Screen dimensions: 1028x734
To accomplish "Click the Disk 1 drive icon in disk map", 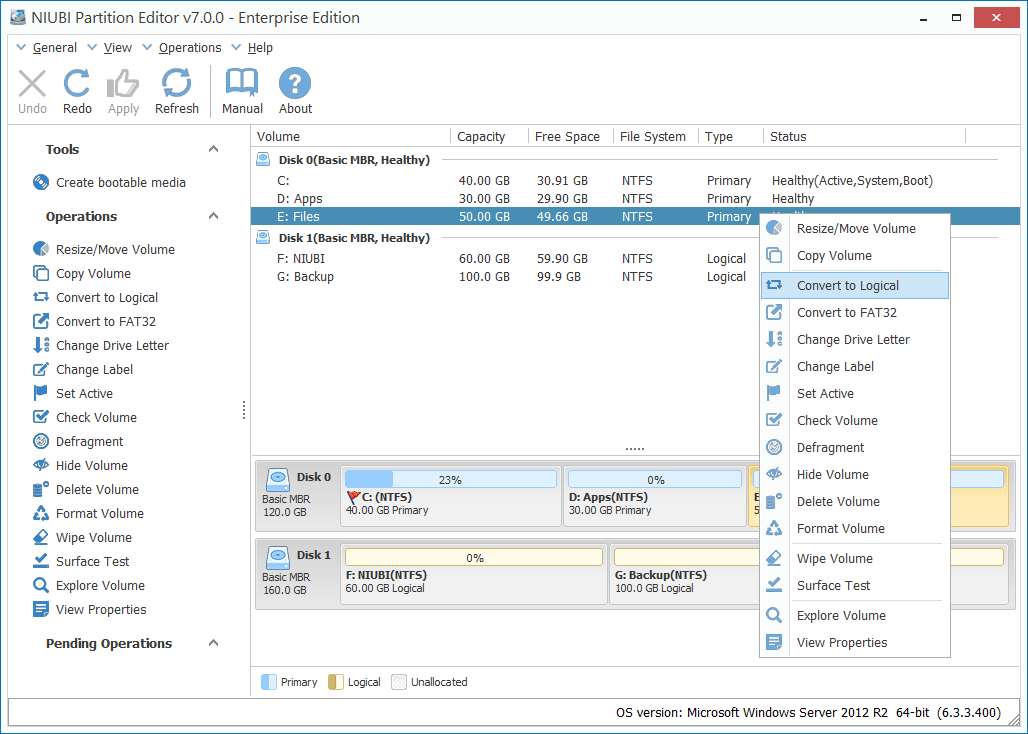I will tap(278, 557).
